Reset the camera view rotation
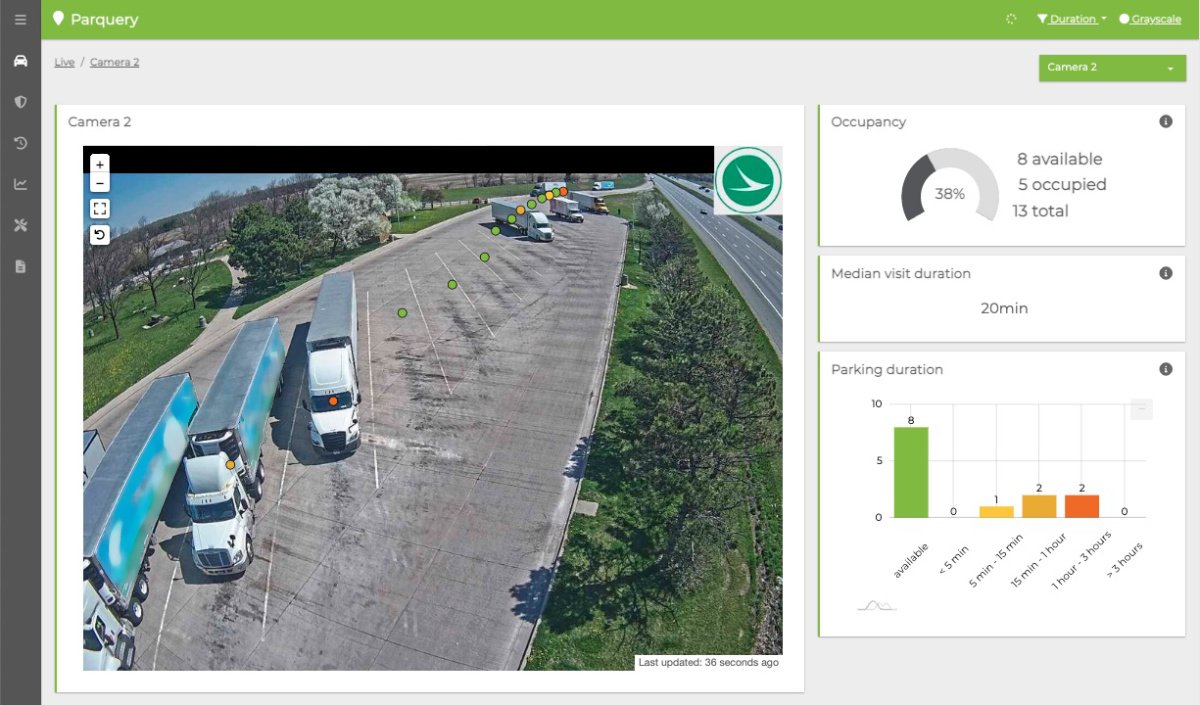This screenshot has height=705, width=1200. (x=100, y=235)
